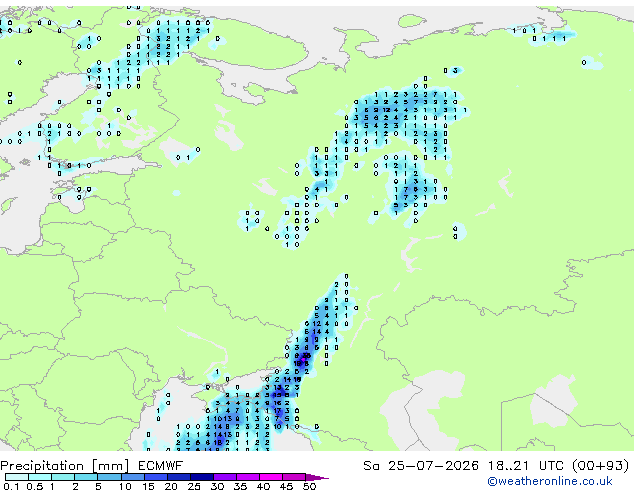Click the above-50 arrow end of legend
Viewport: 634px width, 490px height.
click(x=317, y=477)
